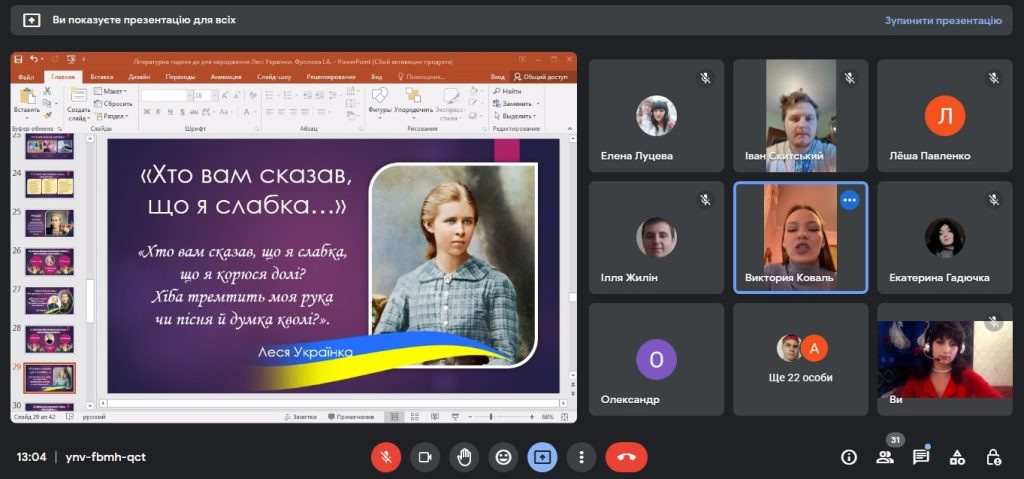Open the 'Ще 22 особи' participants tile
This screenshot has height=479, width=1024.
point(799,359)
